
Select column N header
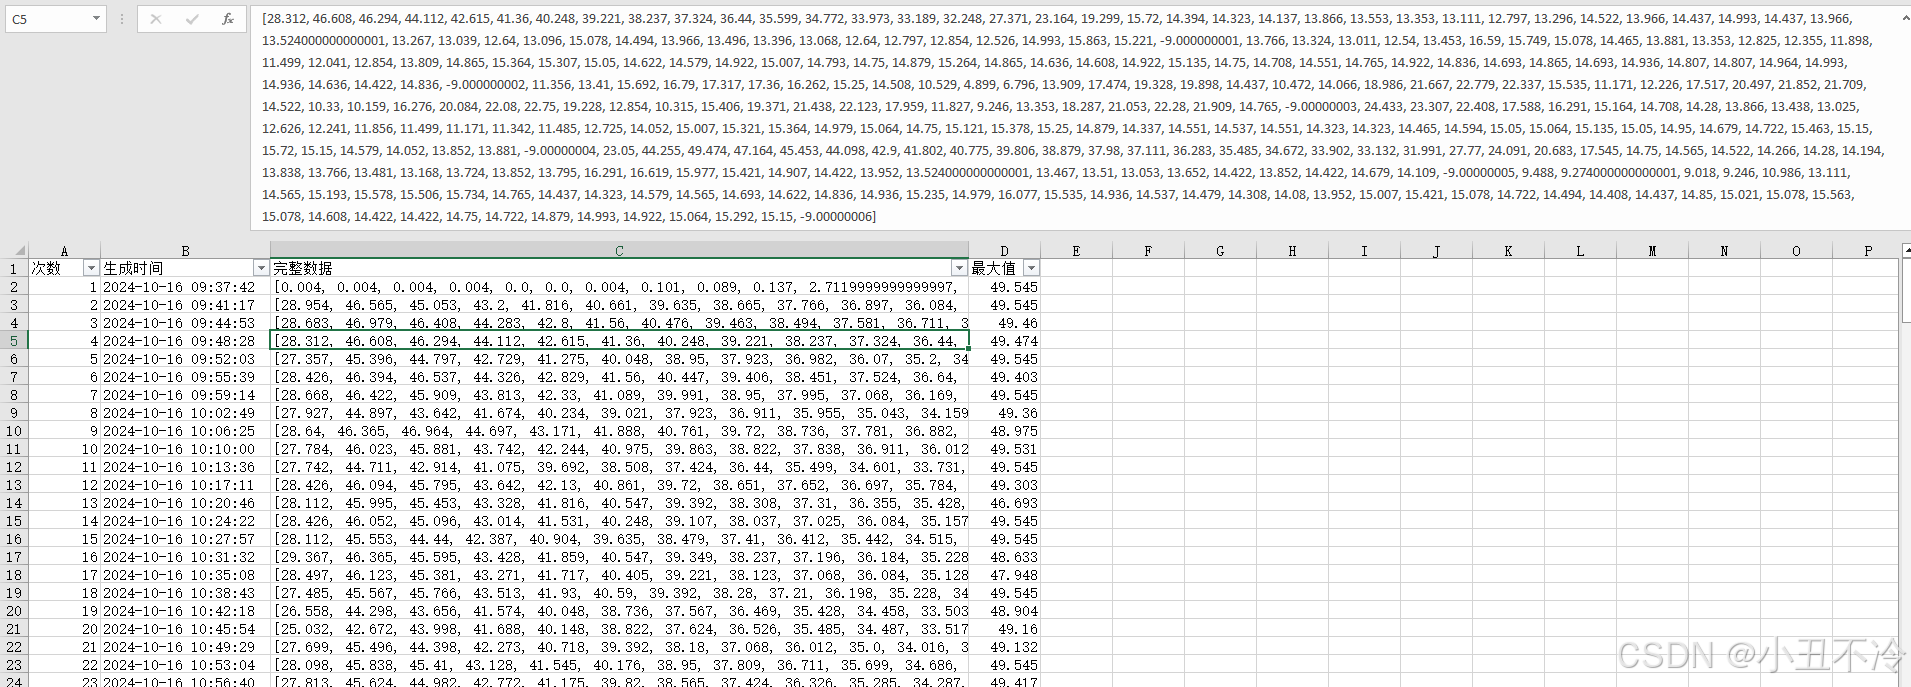coord(1724,251)
